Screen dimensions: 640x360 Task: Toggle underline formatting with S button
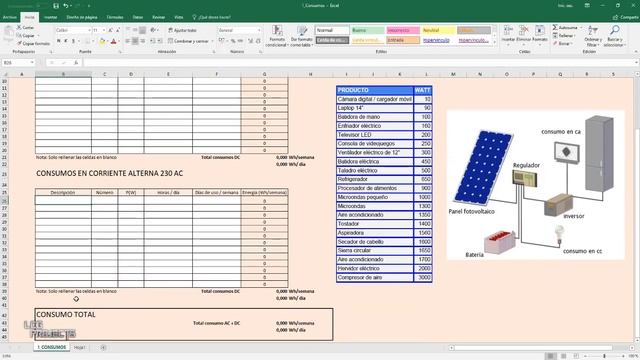(73, 41)
